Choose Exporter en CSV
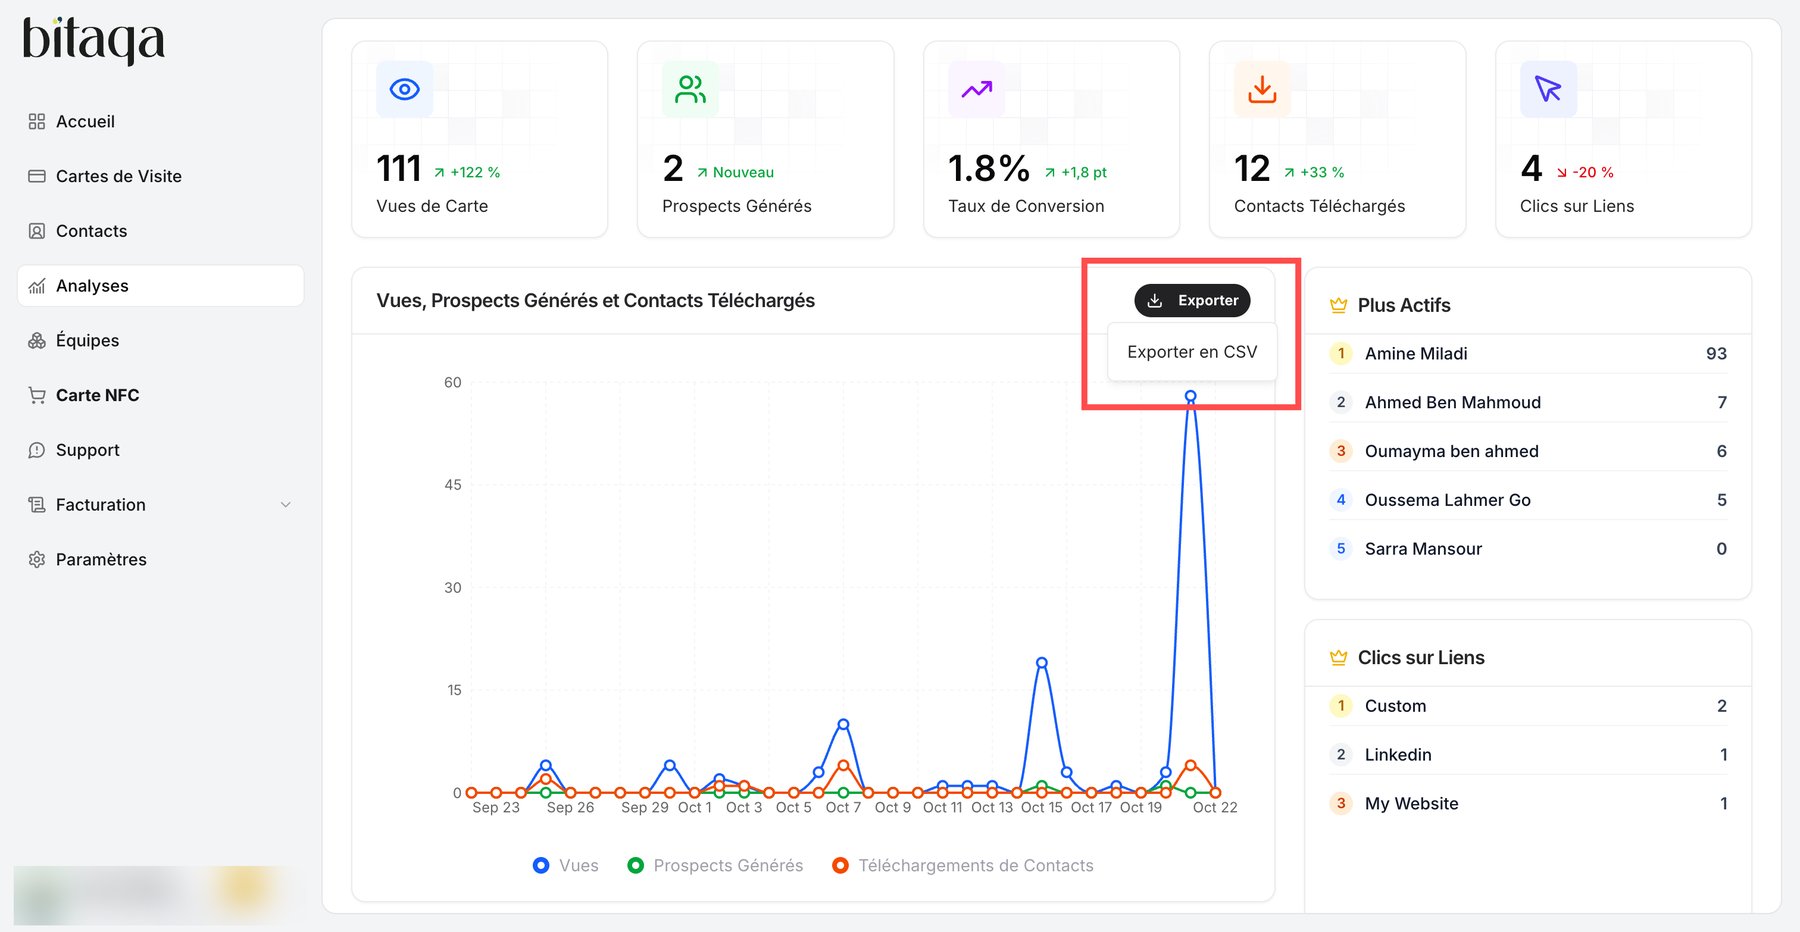 coord(1192,352)
